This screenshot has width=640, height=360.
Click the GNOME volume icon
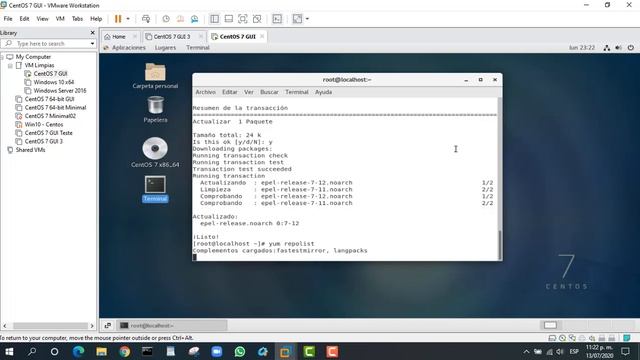[619, 48]
